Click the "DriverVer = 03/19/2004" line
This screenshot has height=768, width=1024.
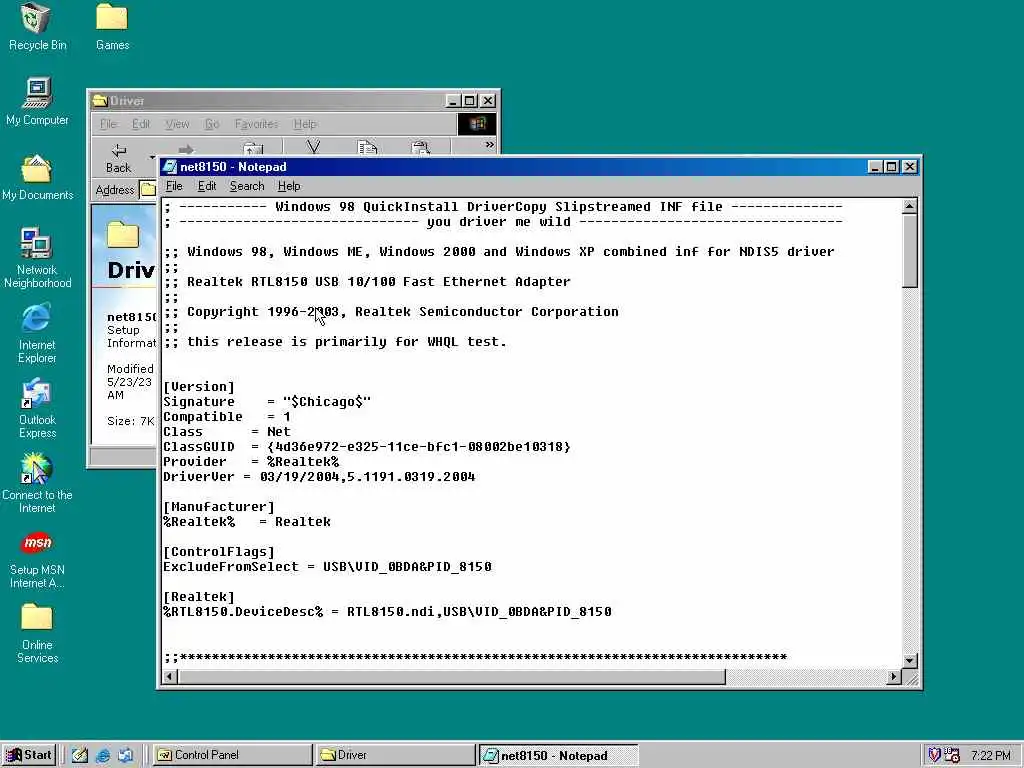319,477
